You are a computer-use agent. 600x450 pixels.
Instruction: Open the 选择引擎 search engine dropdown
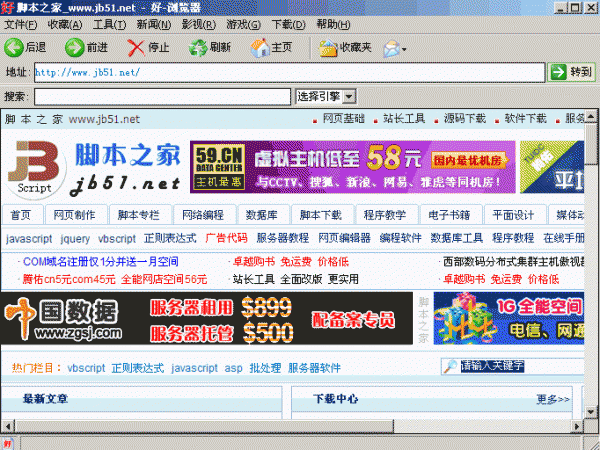349,96
